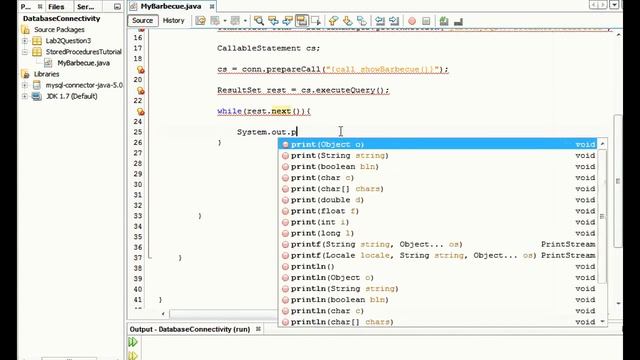Click the Find Selection magnifier icon
Image resolution: width=640 pixels, height=360 pixels.
point(259,21)
